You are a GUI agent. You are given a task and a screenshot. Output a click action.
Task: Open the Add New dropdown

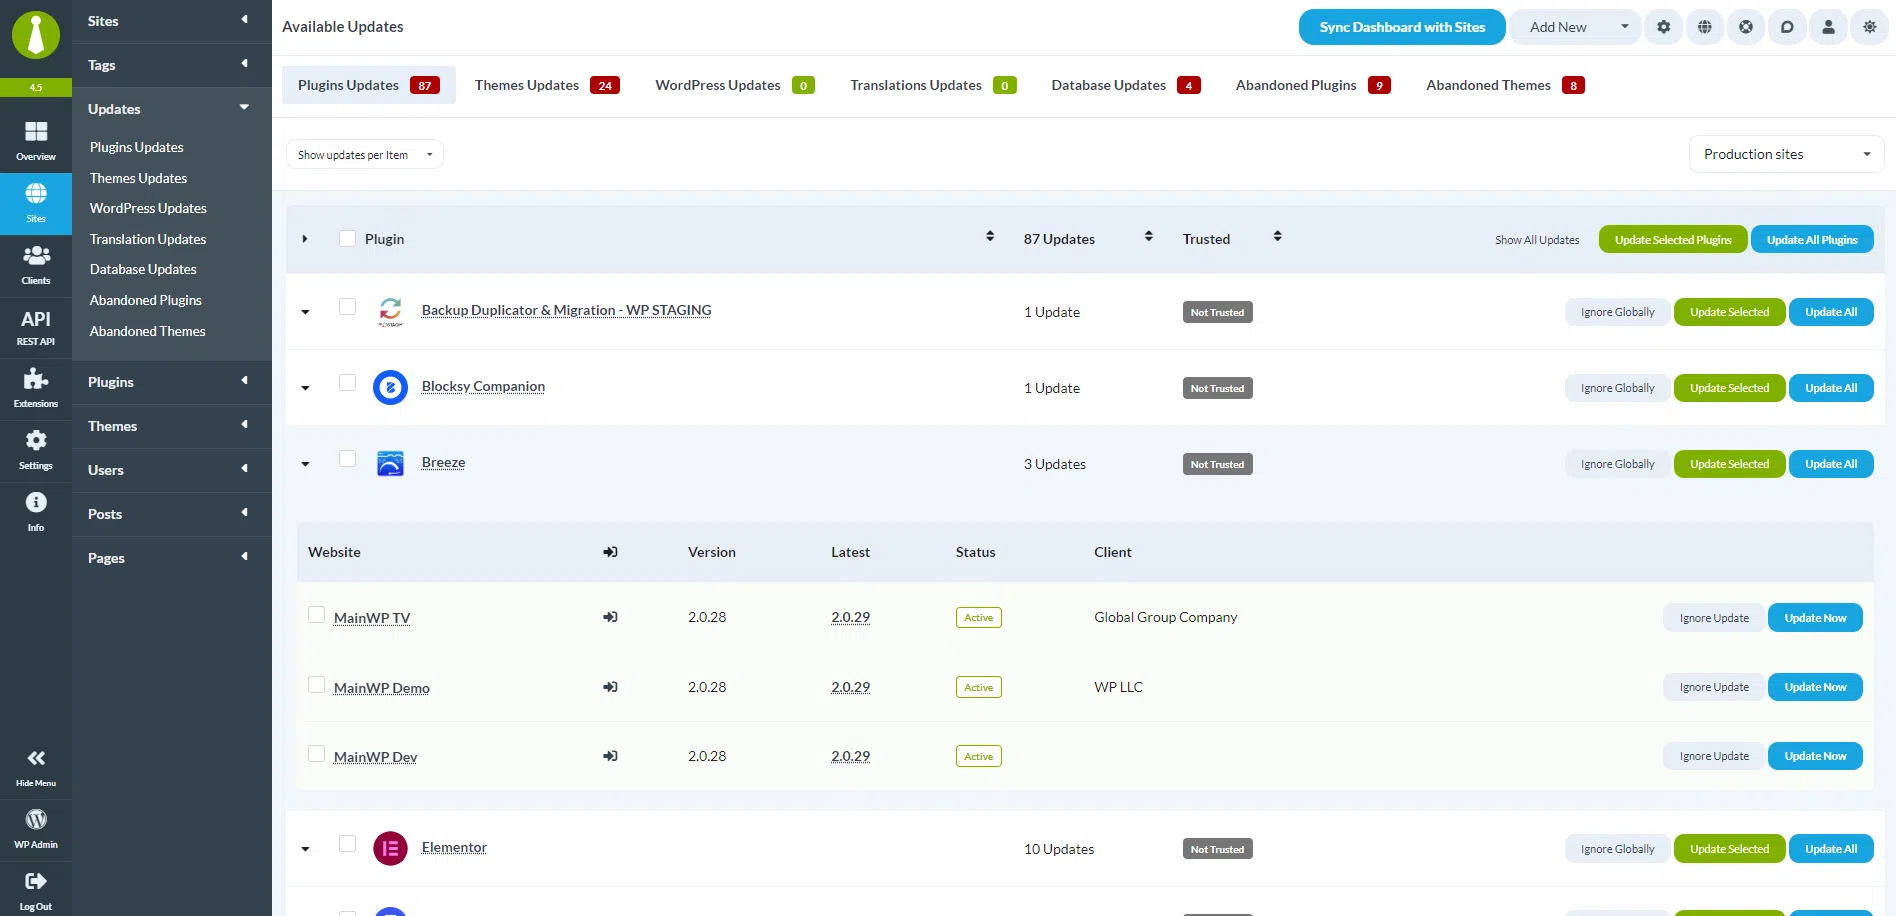(1574, 27)
